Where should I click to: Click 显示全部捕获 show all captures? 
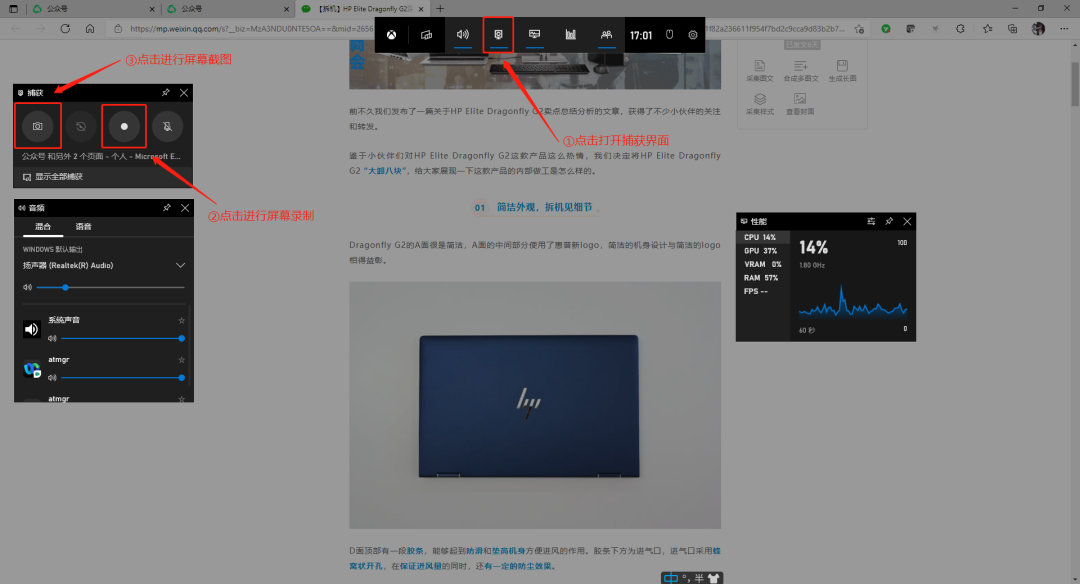click(x=53, y=177)
